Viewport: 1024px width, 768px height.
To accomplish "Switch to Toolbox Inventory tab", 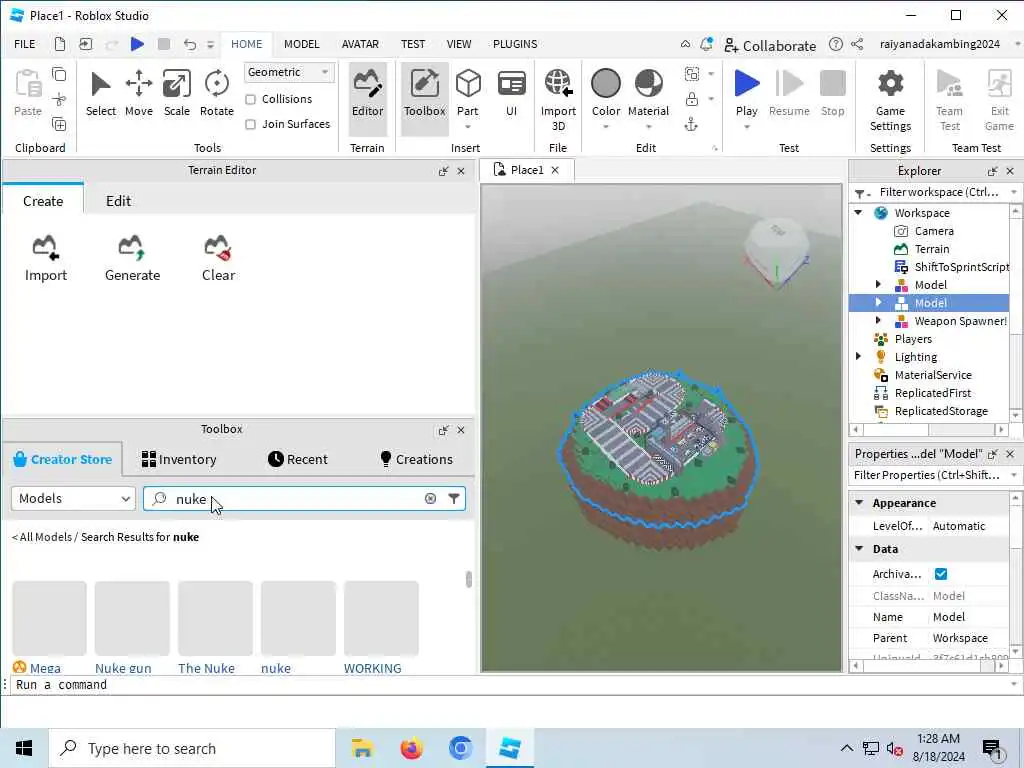I will coord(179,459).
